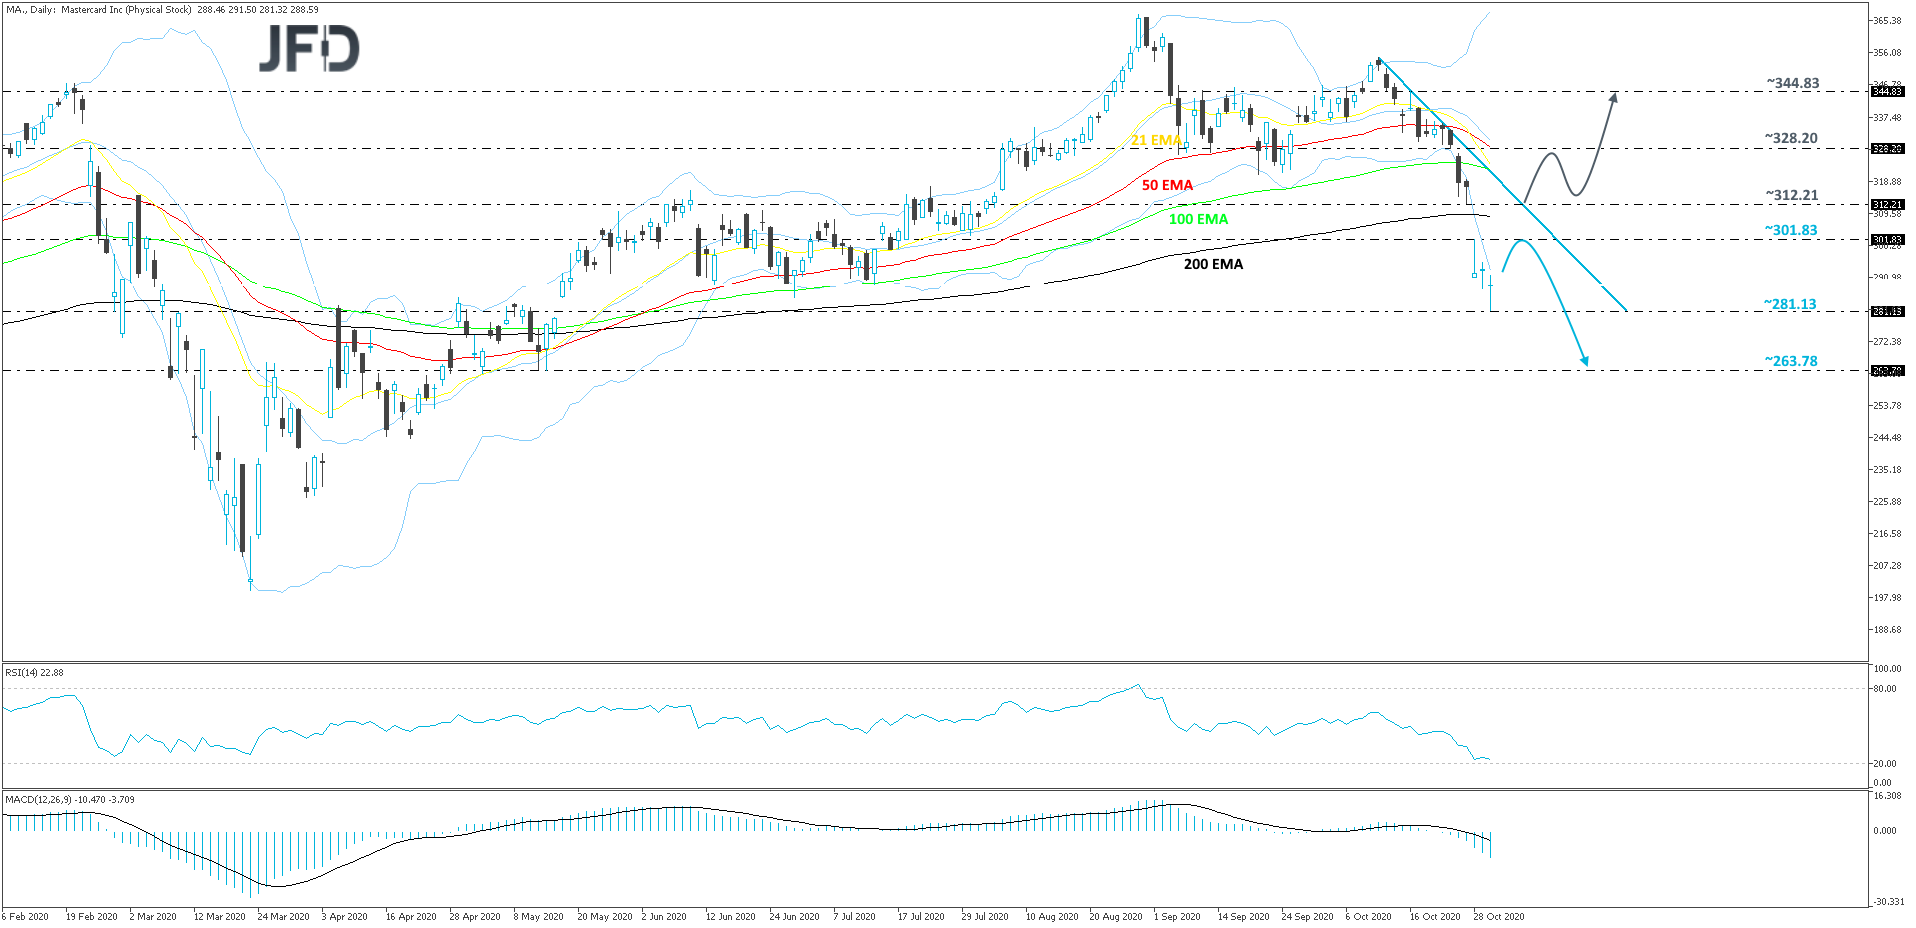Click the '~281.13' blue level label
1916x928 pixels.
pos(1790,304)
